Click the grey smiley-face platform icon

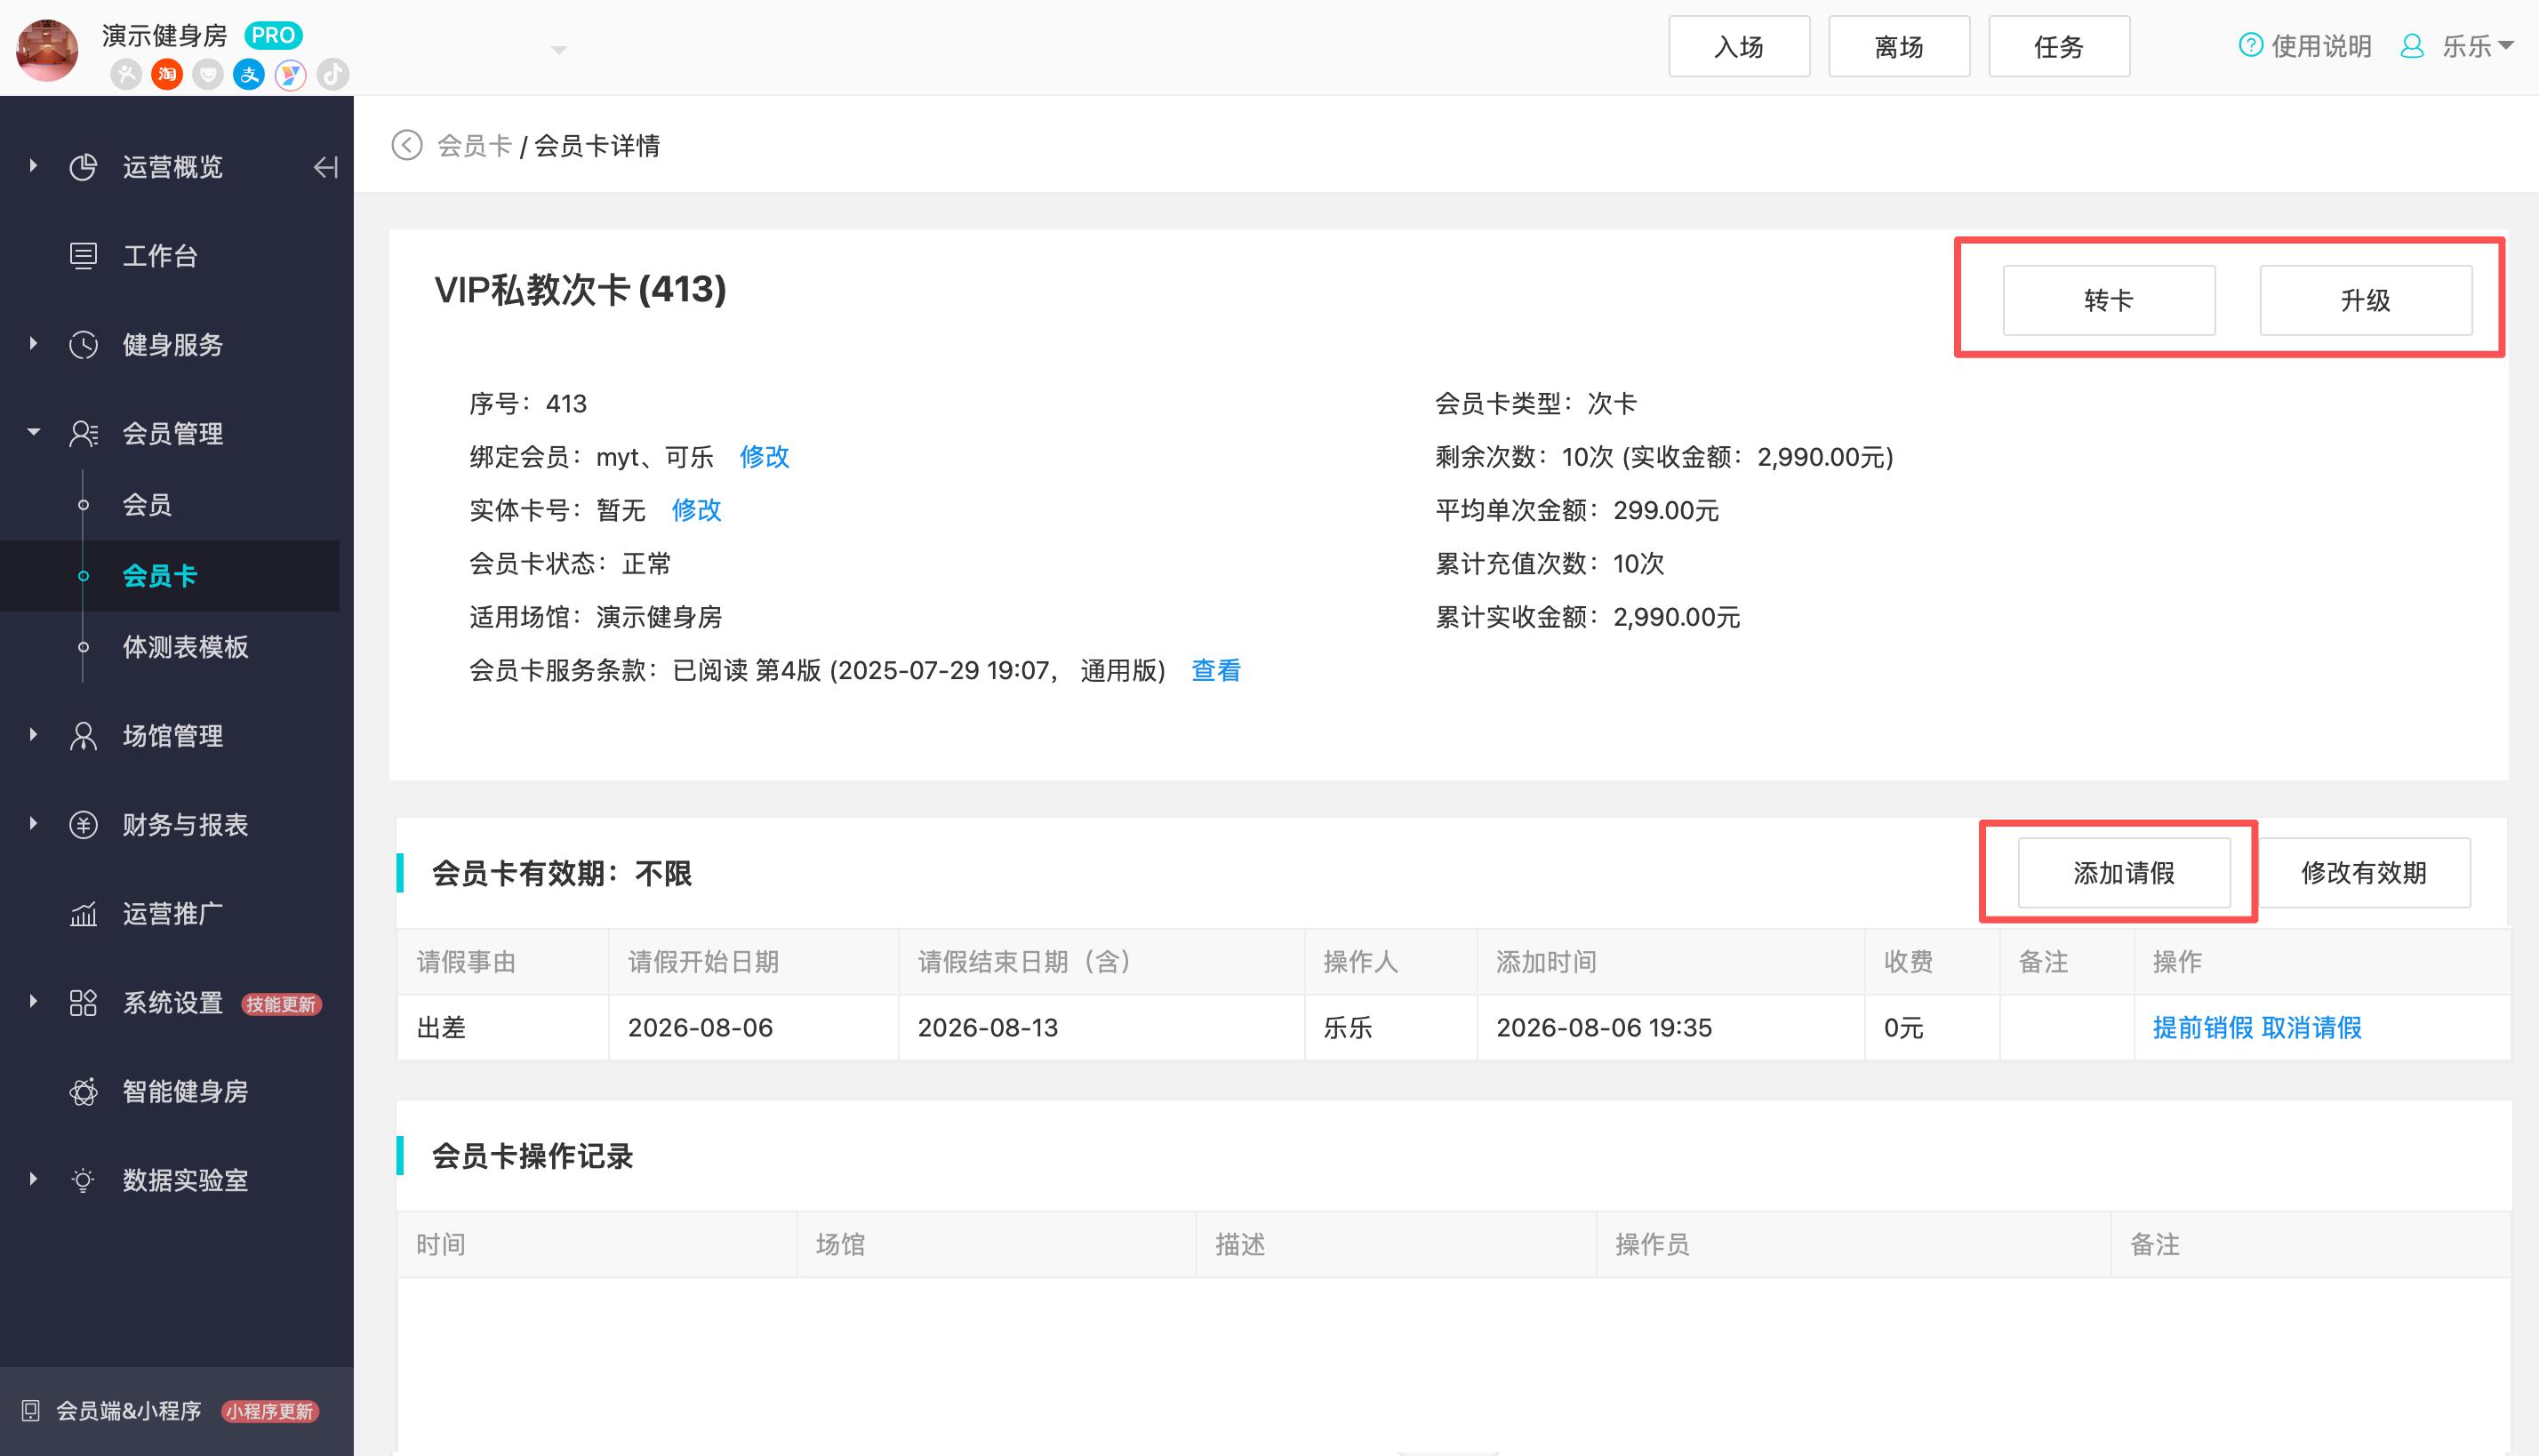click(208, 74)
